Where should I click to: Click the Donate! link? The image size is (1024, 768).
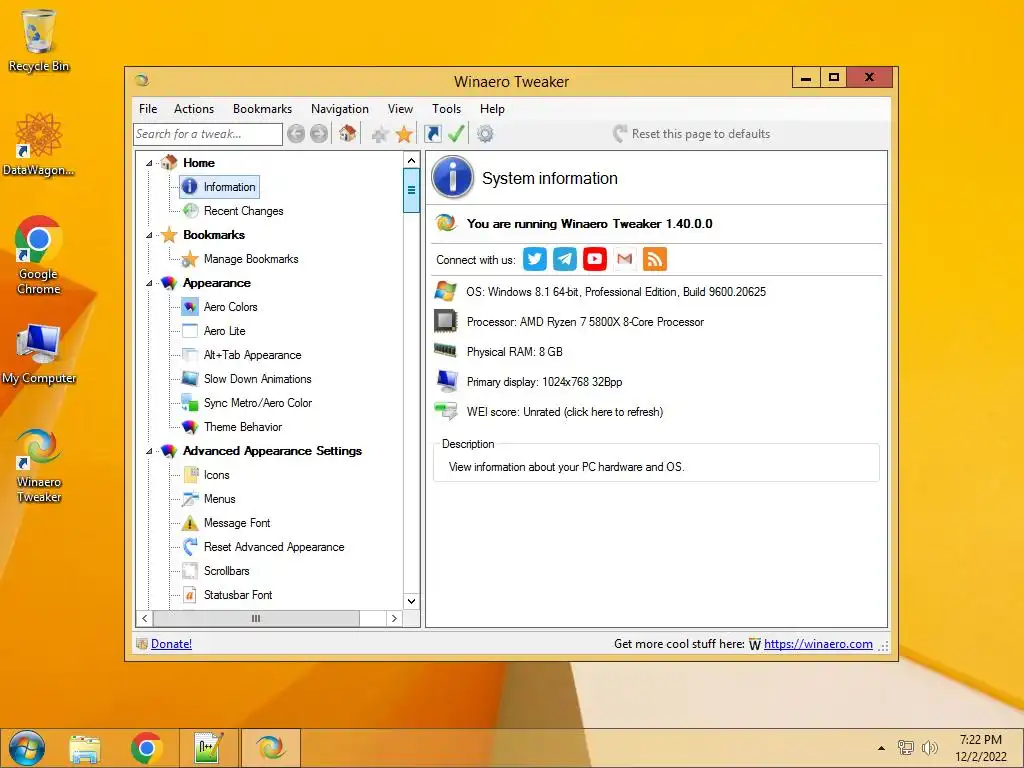(171, 644)
